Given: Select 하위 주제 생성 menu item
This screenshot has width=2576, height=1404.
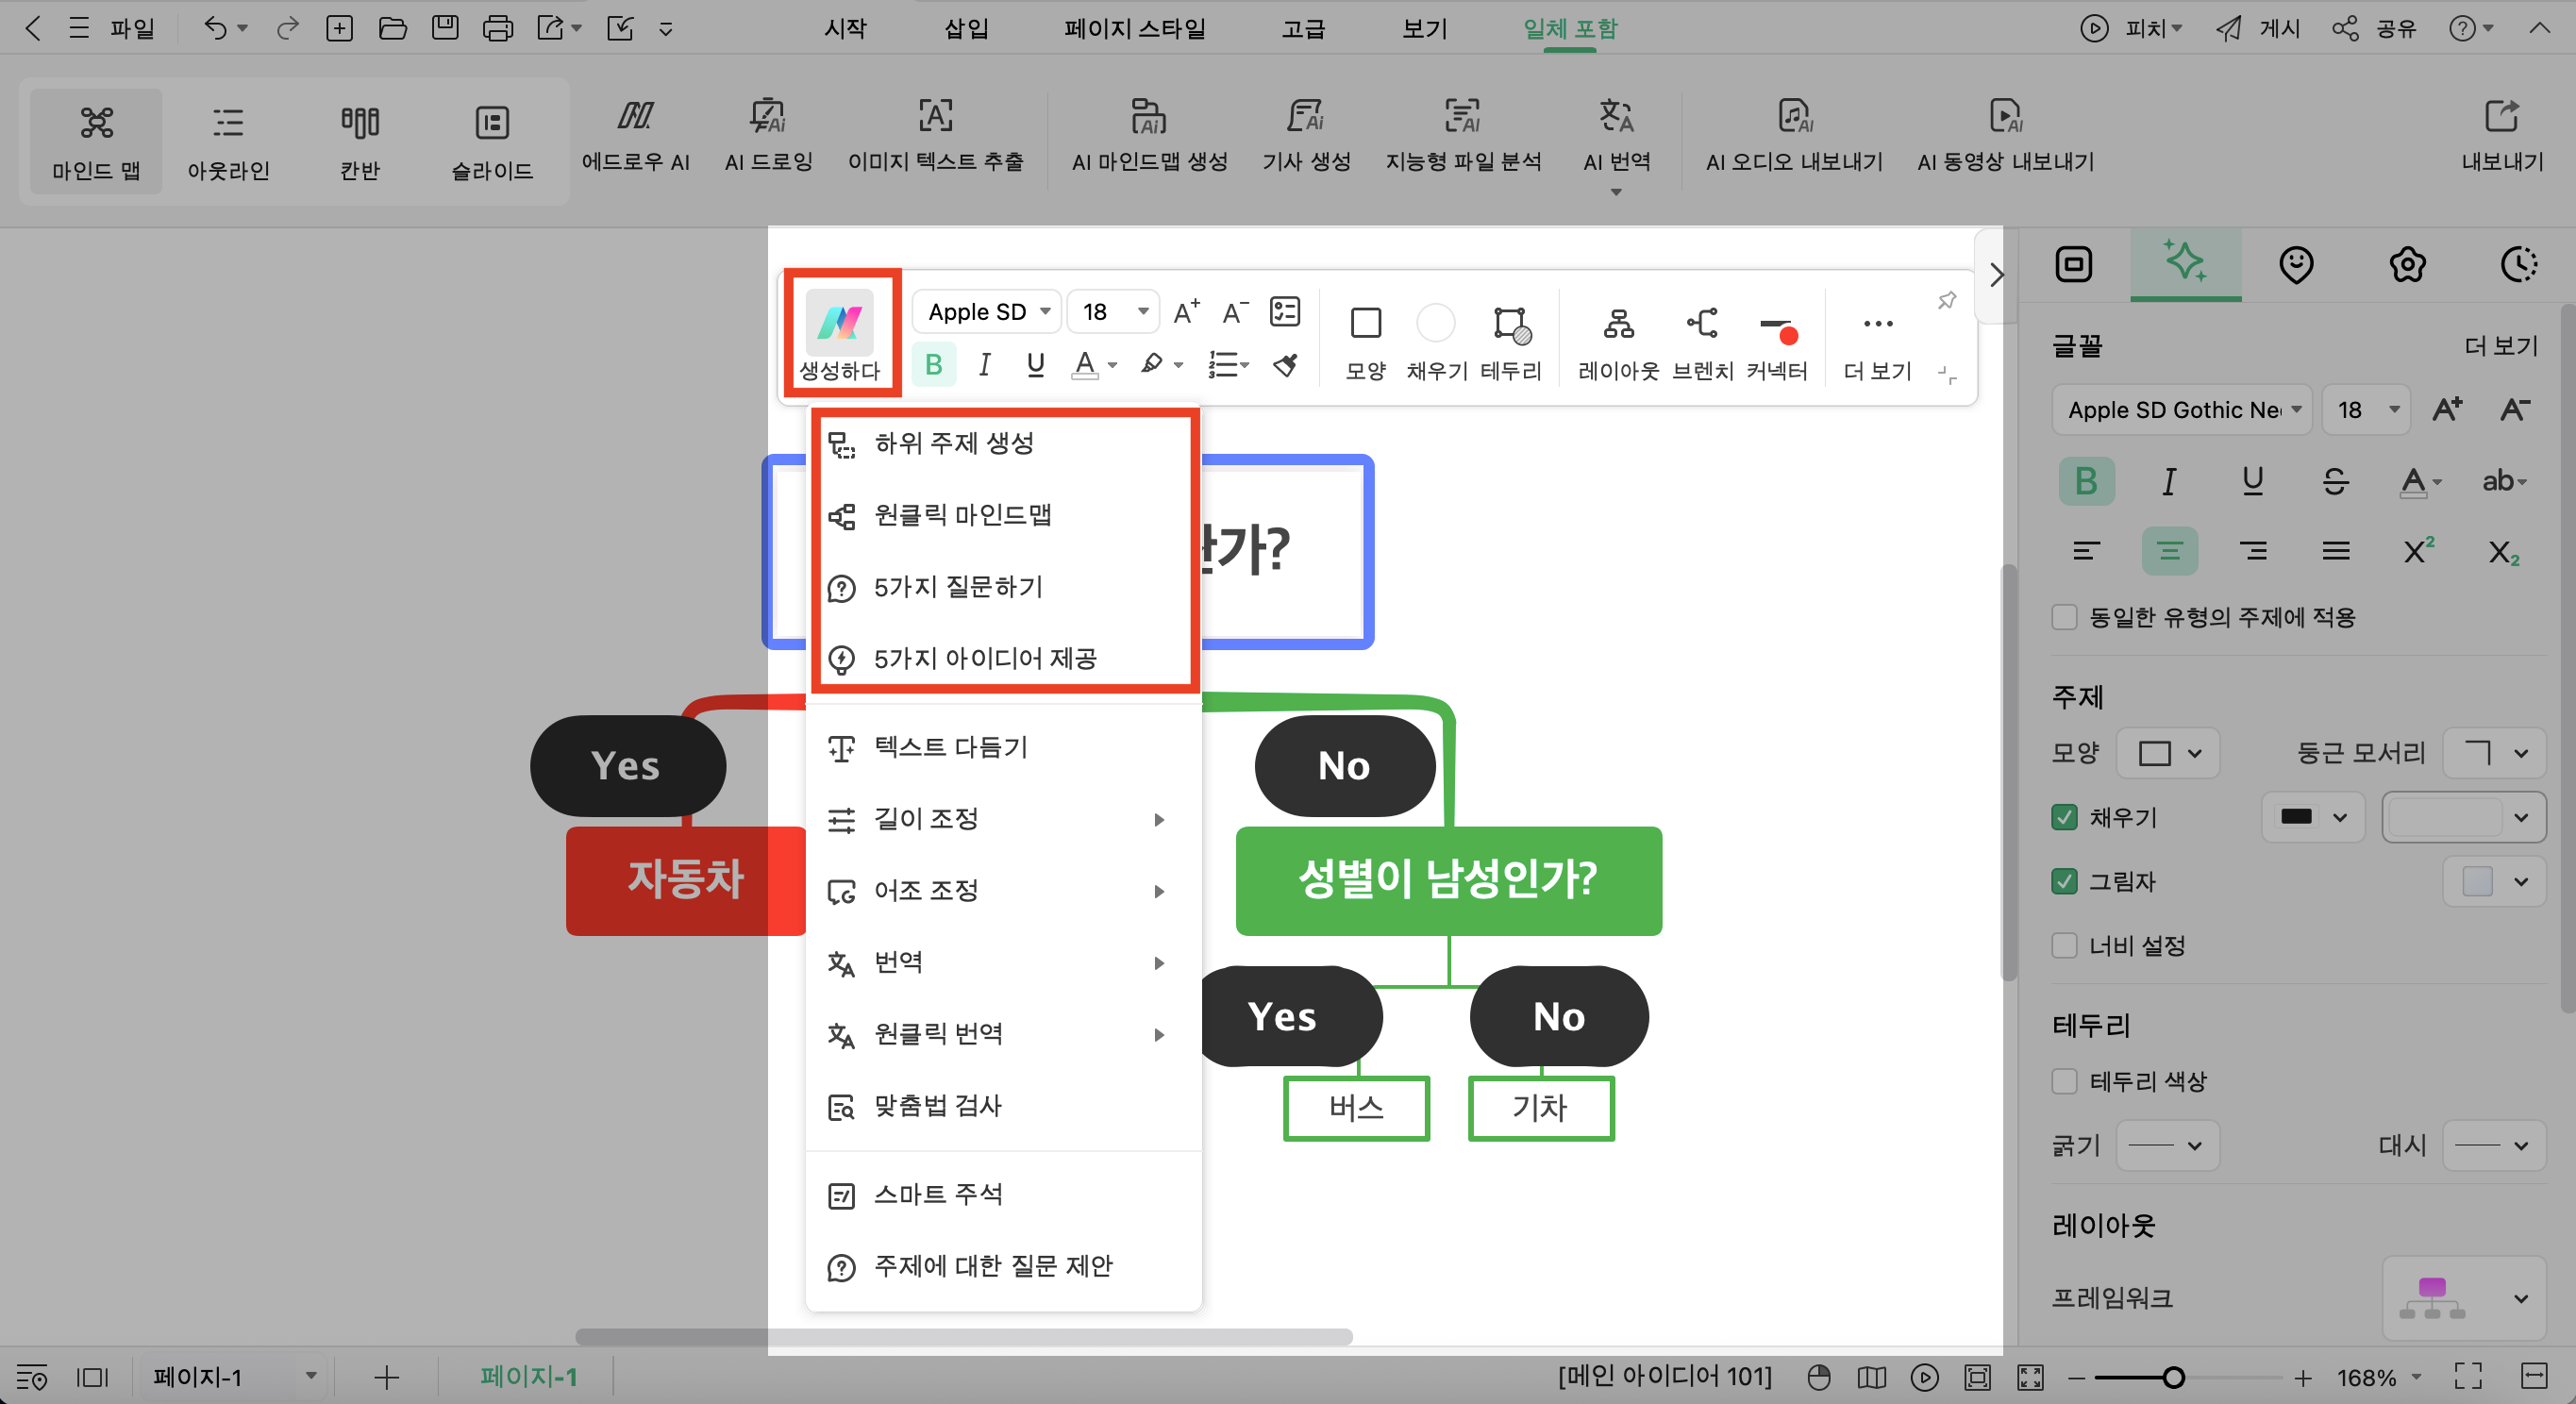Looking at the screenshot, I should 1003,443.
